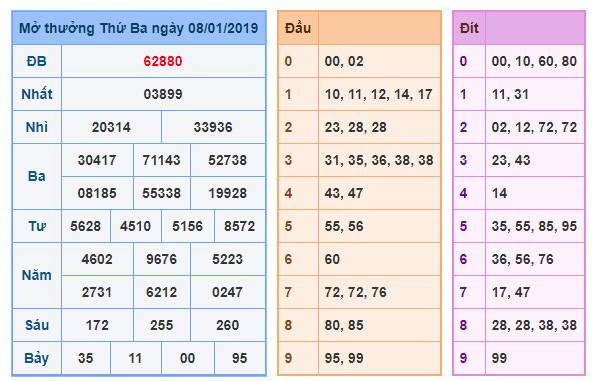The image size is (596, 381).
Task: Click the Bảy row label
Action: coord(36,358)
